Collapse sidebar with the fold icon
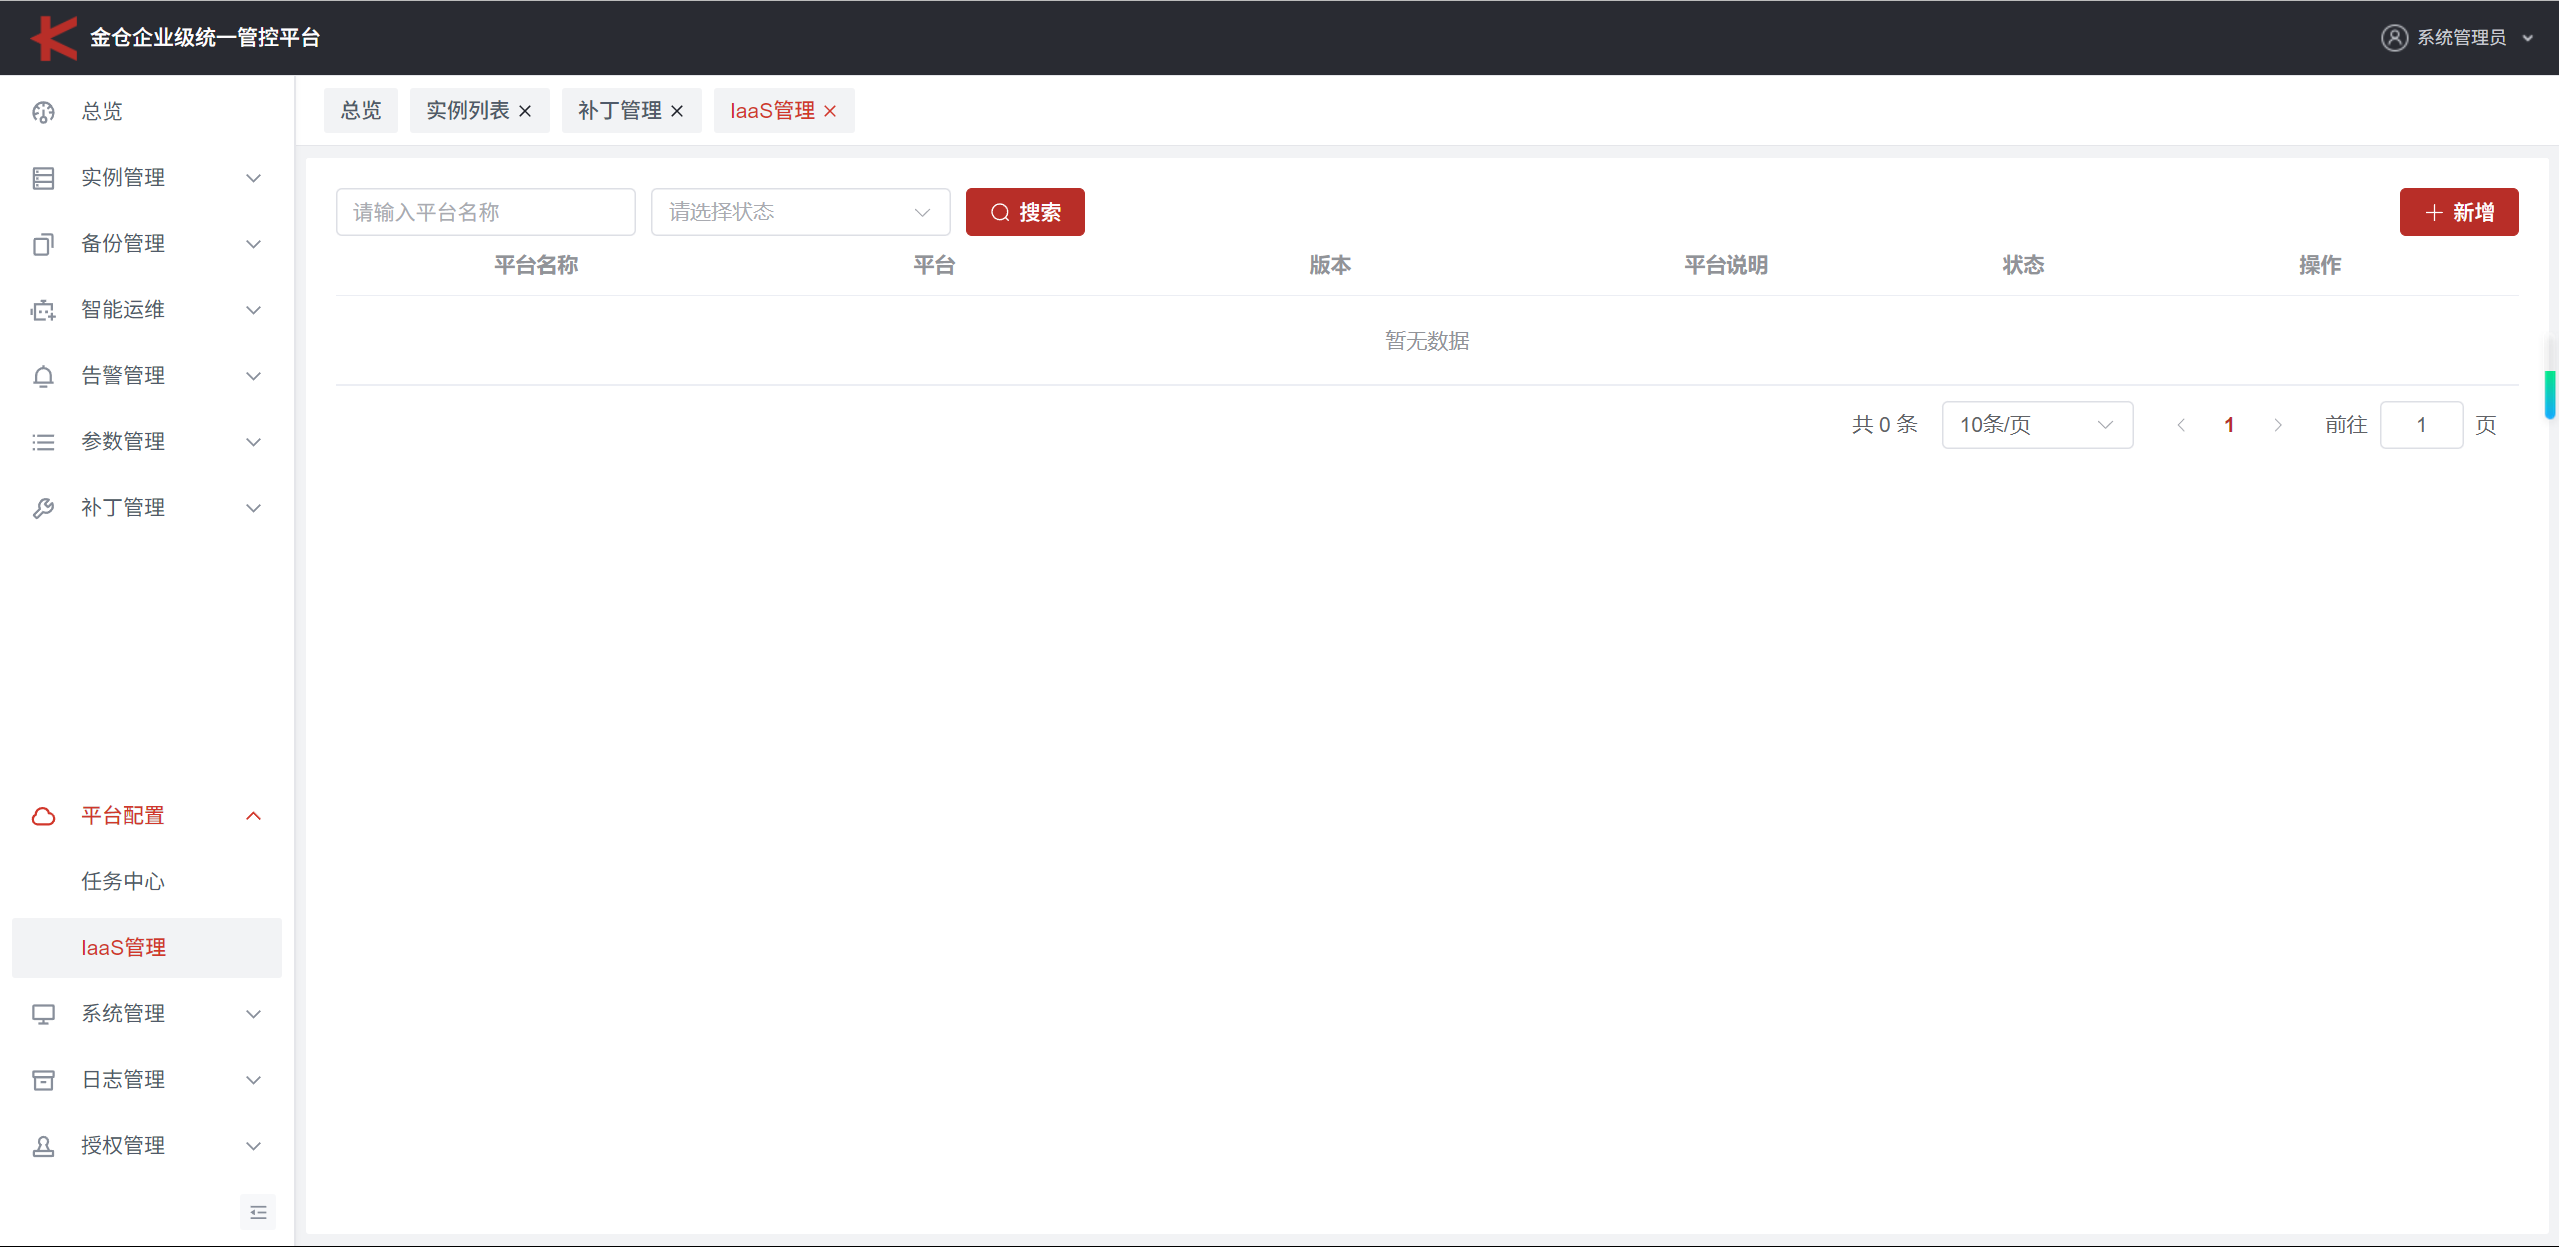The height and width of the screenshot is (1247, 2559). pos(258,1212)
